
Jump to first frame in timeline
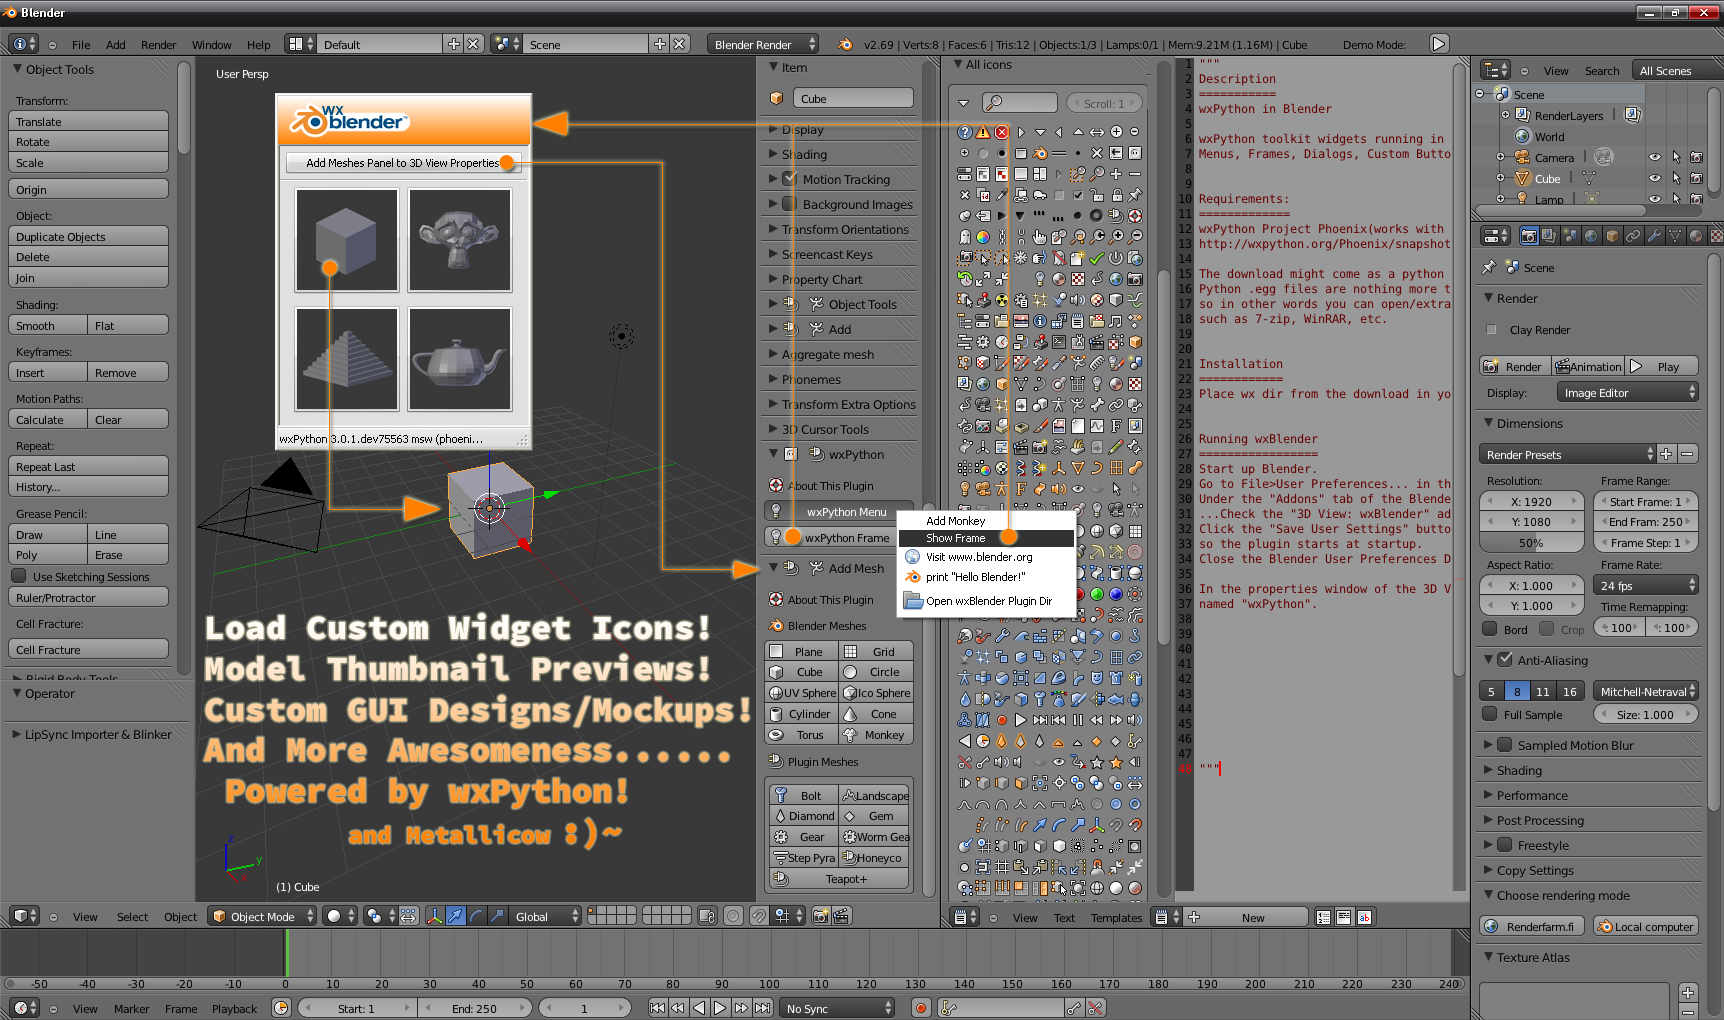(x=657, y=1008)
